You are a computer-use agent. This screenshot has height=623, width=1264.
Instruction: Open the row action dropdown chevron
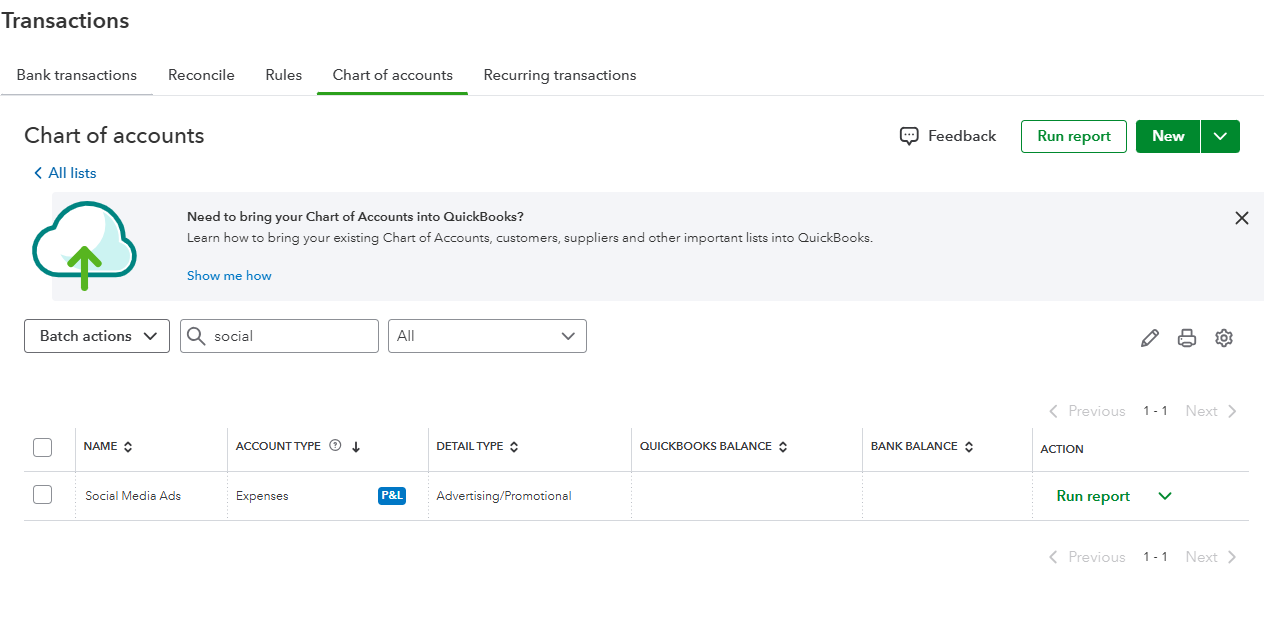[1165, 496]
